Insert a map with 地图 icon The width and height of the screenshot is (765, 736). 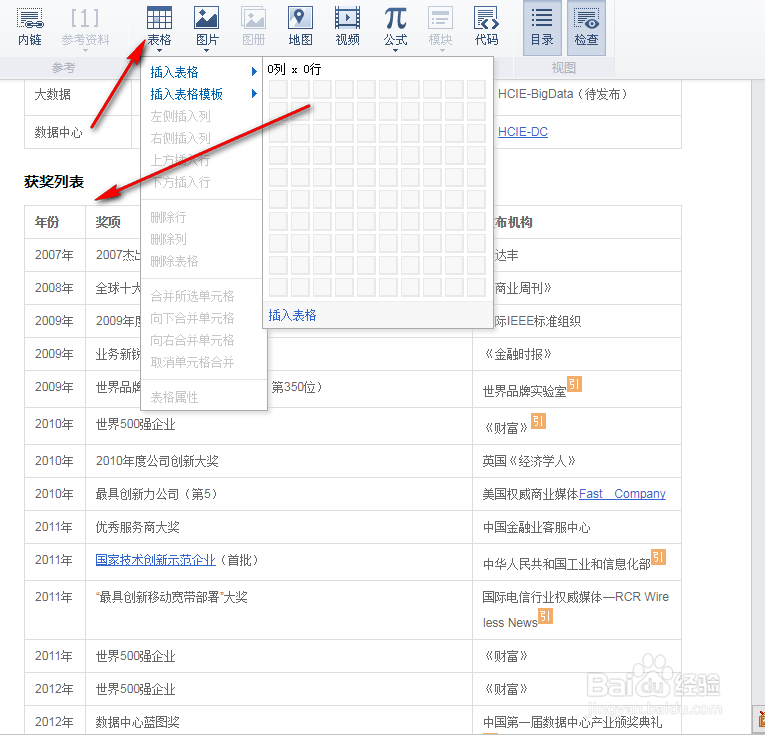coord(300,26)
